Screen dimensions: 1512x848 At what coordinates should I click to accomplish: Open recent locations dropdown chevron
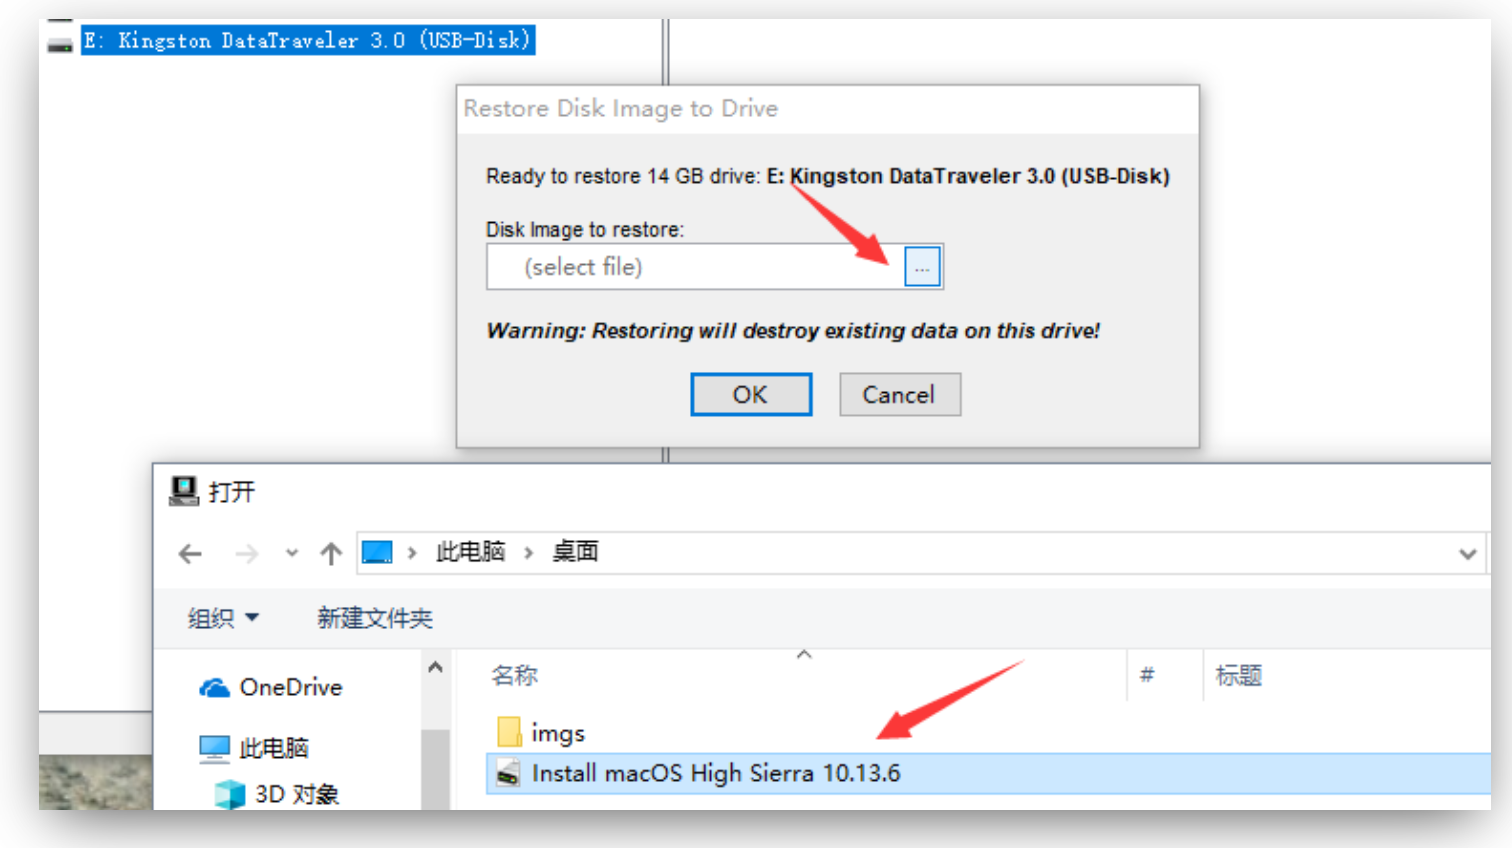[291, 552]
